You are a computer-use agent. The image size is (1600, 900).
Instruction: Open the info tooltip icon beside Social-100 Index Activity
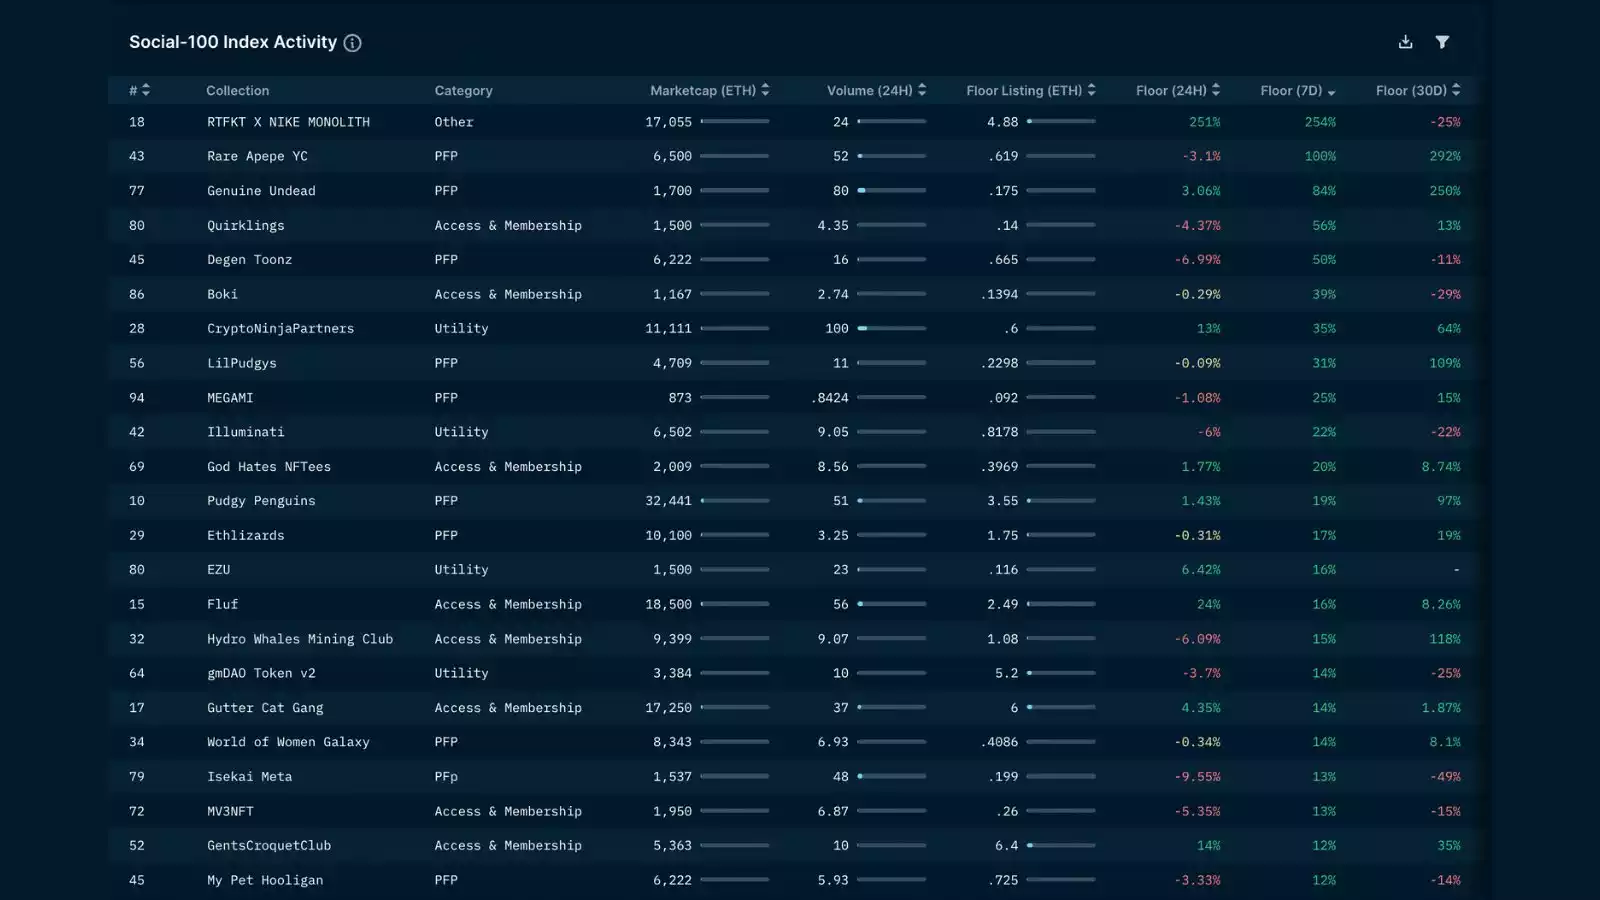(352, 43)
